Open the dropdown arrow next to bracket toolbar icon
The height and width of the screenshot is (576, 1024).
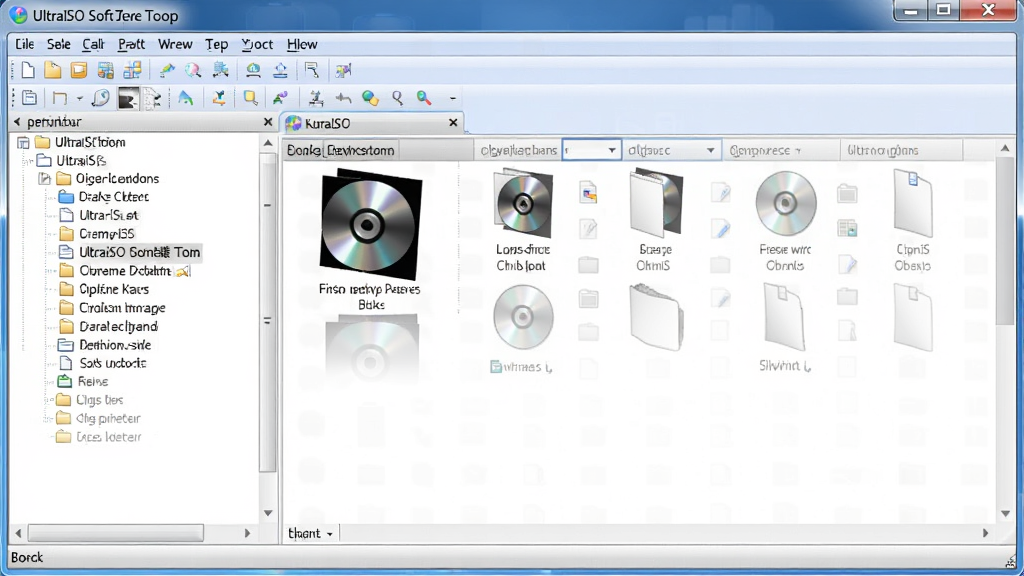coord(79,99)
